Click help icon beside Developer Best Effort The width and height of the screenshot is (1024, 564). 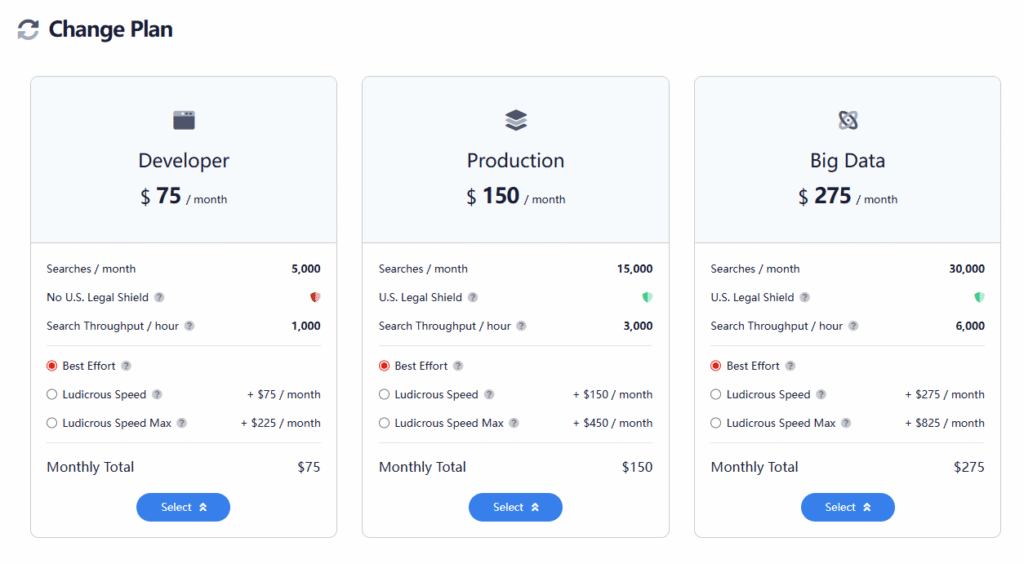126,366
